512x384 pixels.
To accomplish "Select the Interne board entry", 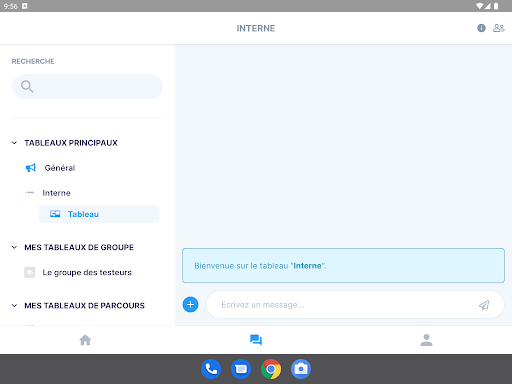I will click(x=56, y=193).
